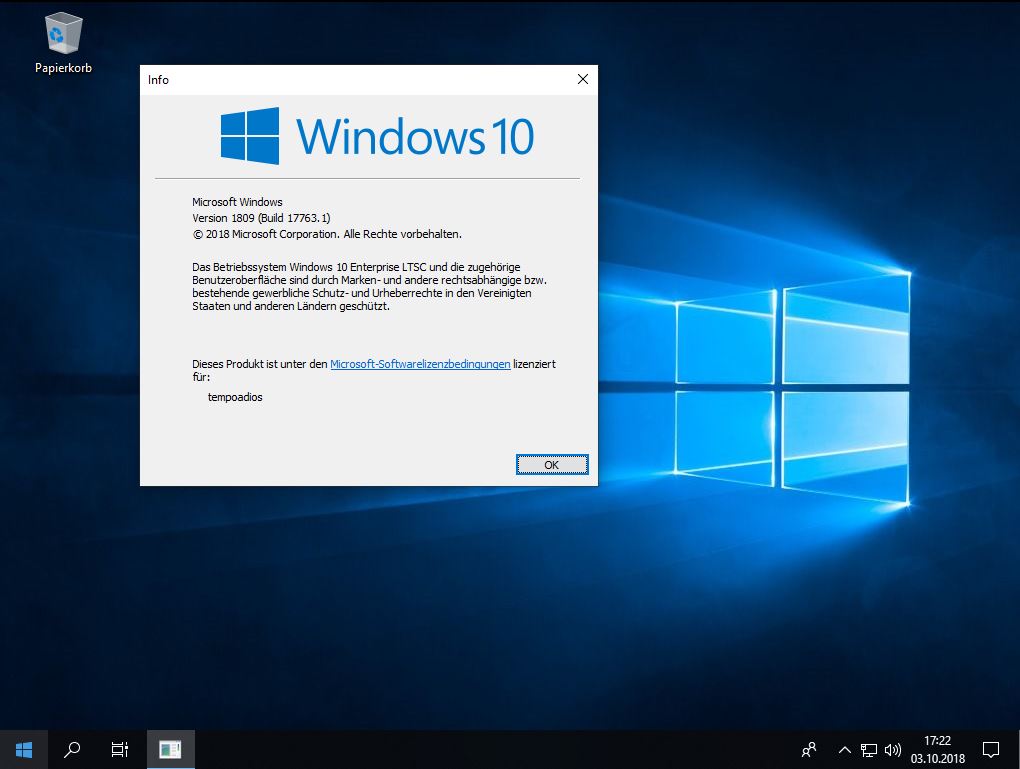
Task: Click the 'Das Betriebssystem Windows 10 Enterprise LTSC' paragraph
Action: (369, 286)
